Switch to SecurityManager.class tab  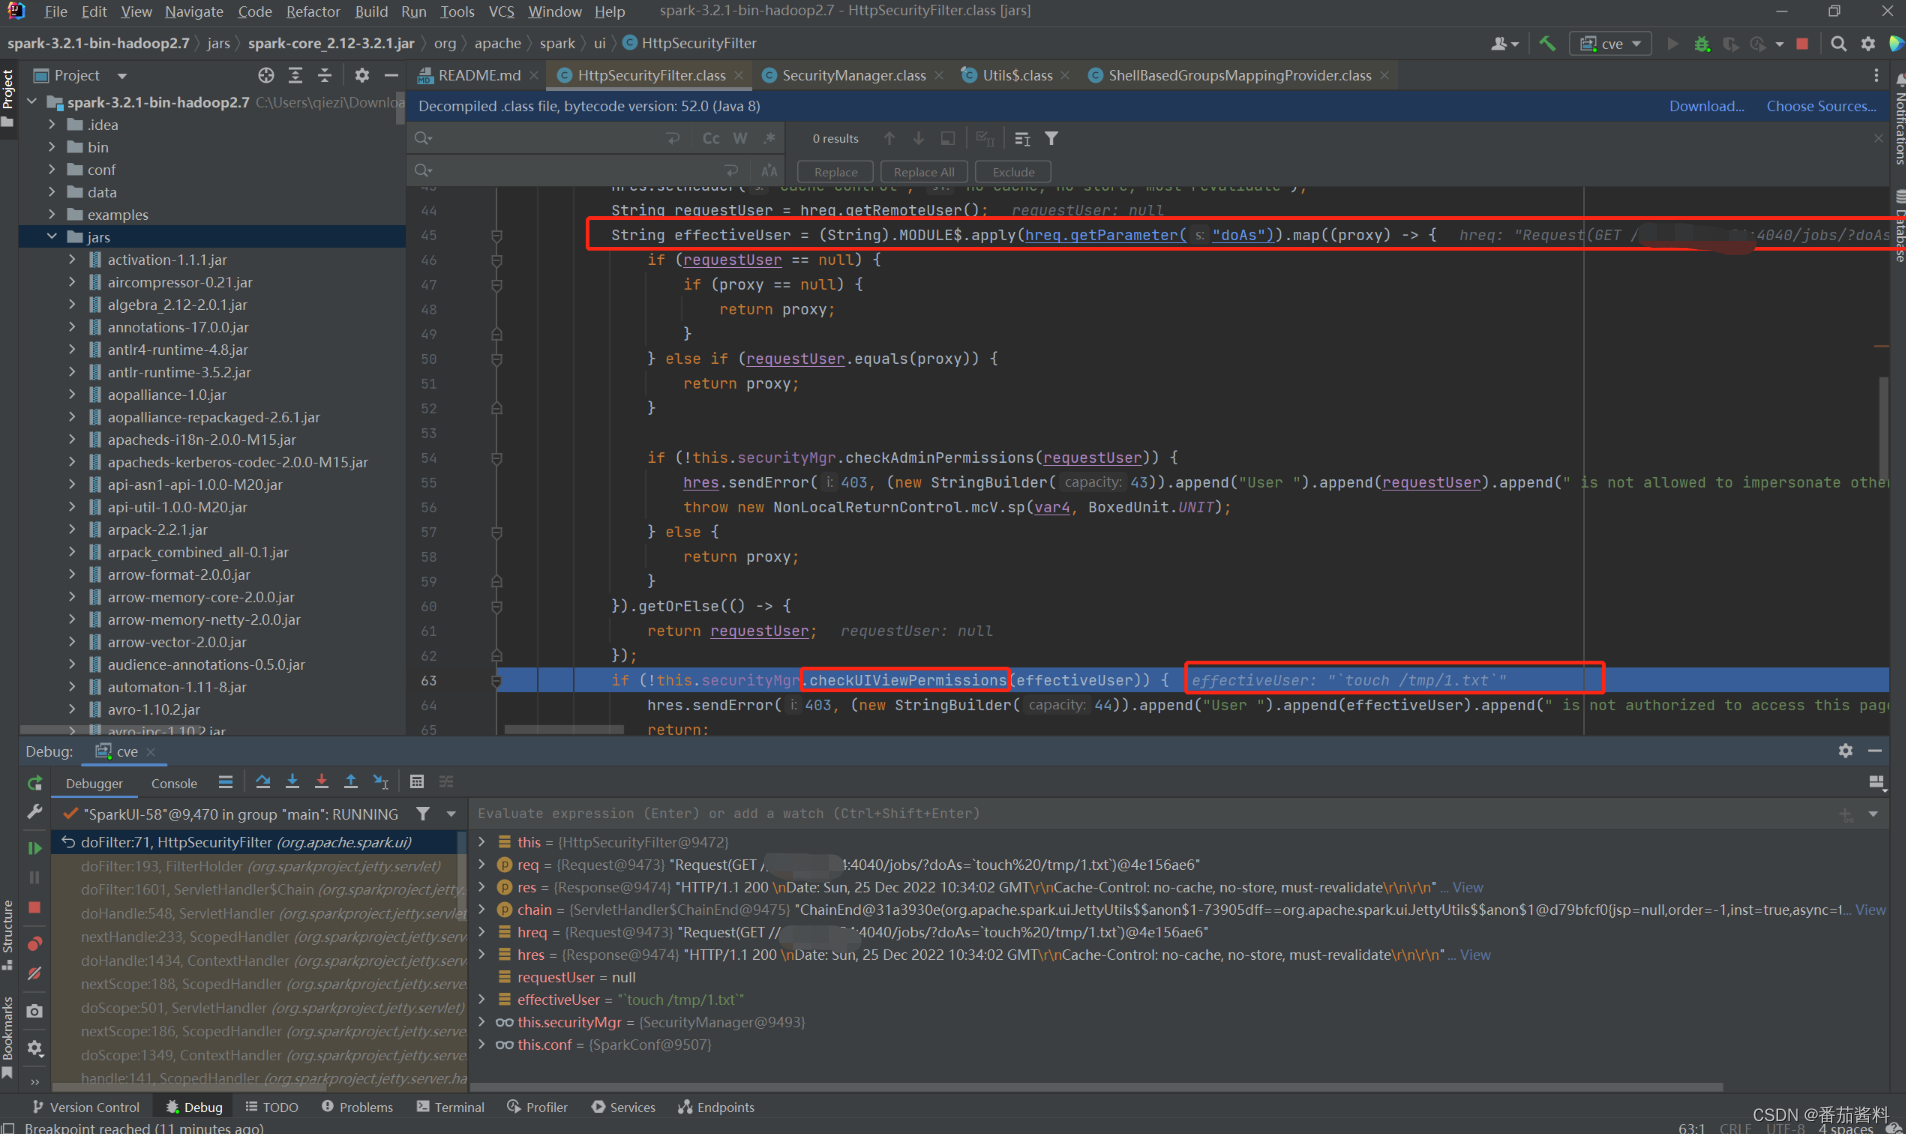[853, 75]
